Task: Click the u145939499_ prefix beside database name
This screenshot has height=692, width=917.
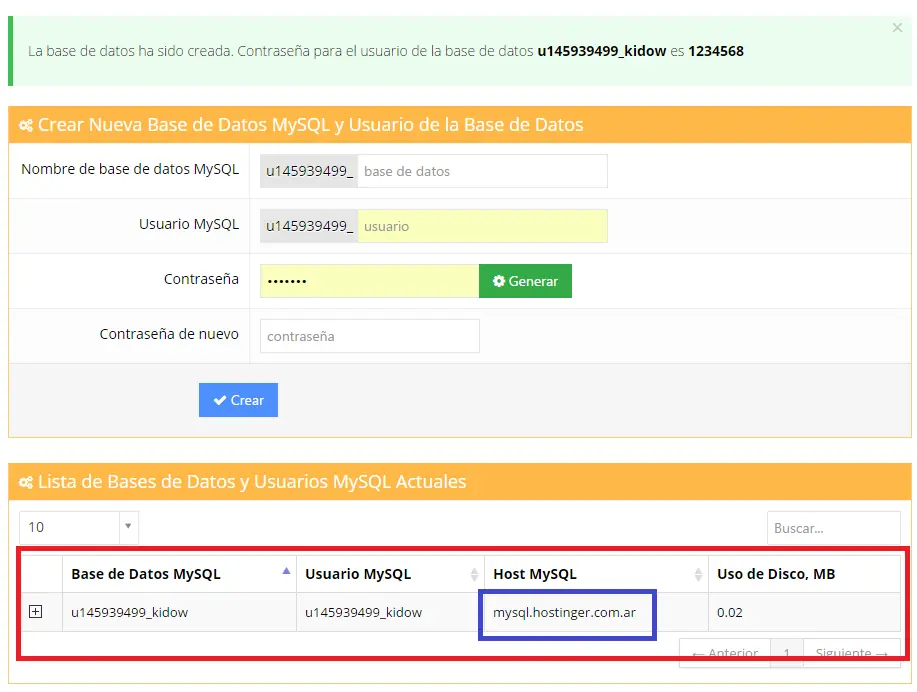Action: 309,171
